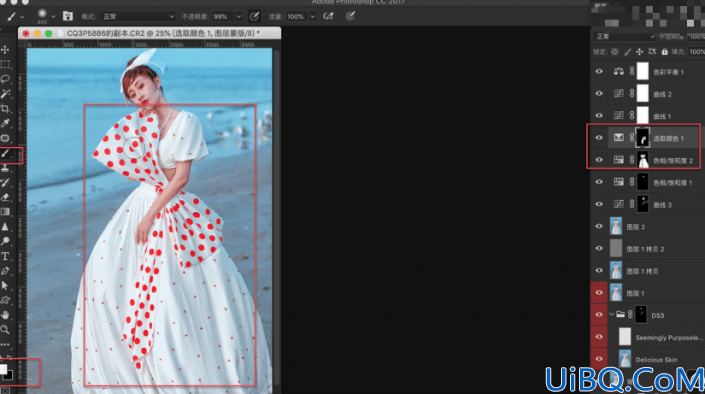
Task: Click lock all padlock icon
Action: point(665,52)
